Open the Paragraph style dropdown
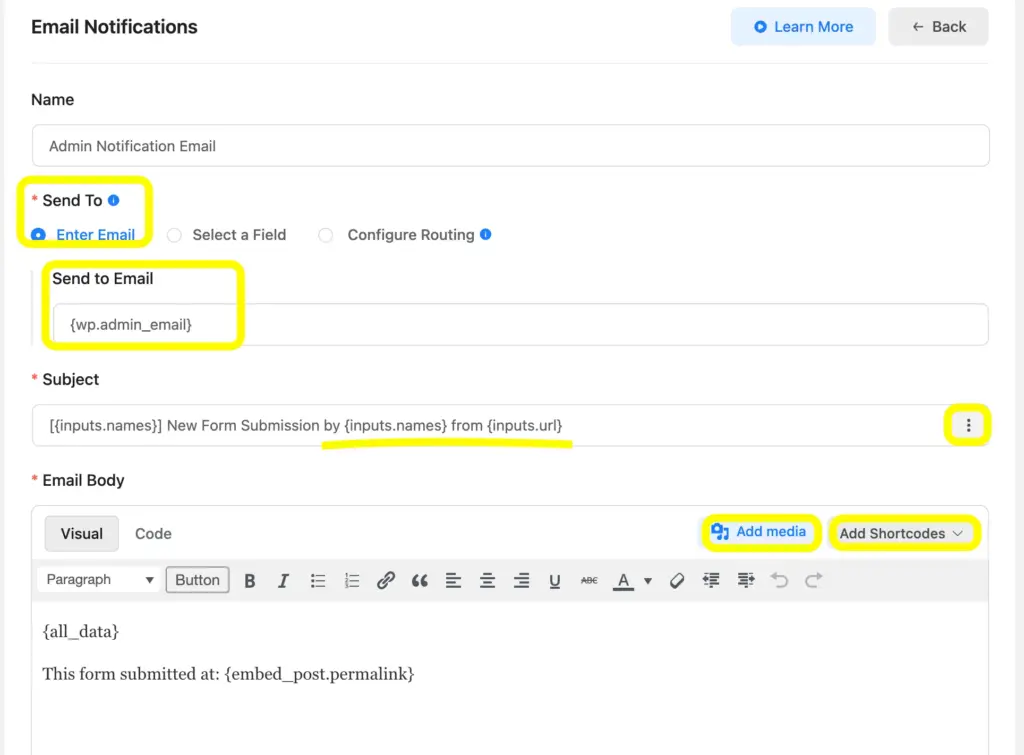The width and height of the screenshot is (1024, 755). pos(97,580)
